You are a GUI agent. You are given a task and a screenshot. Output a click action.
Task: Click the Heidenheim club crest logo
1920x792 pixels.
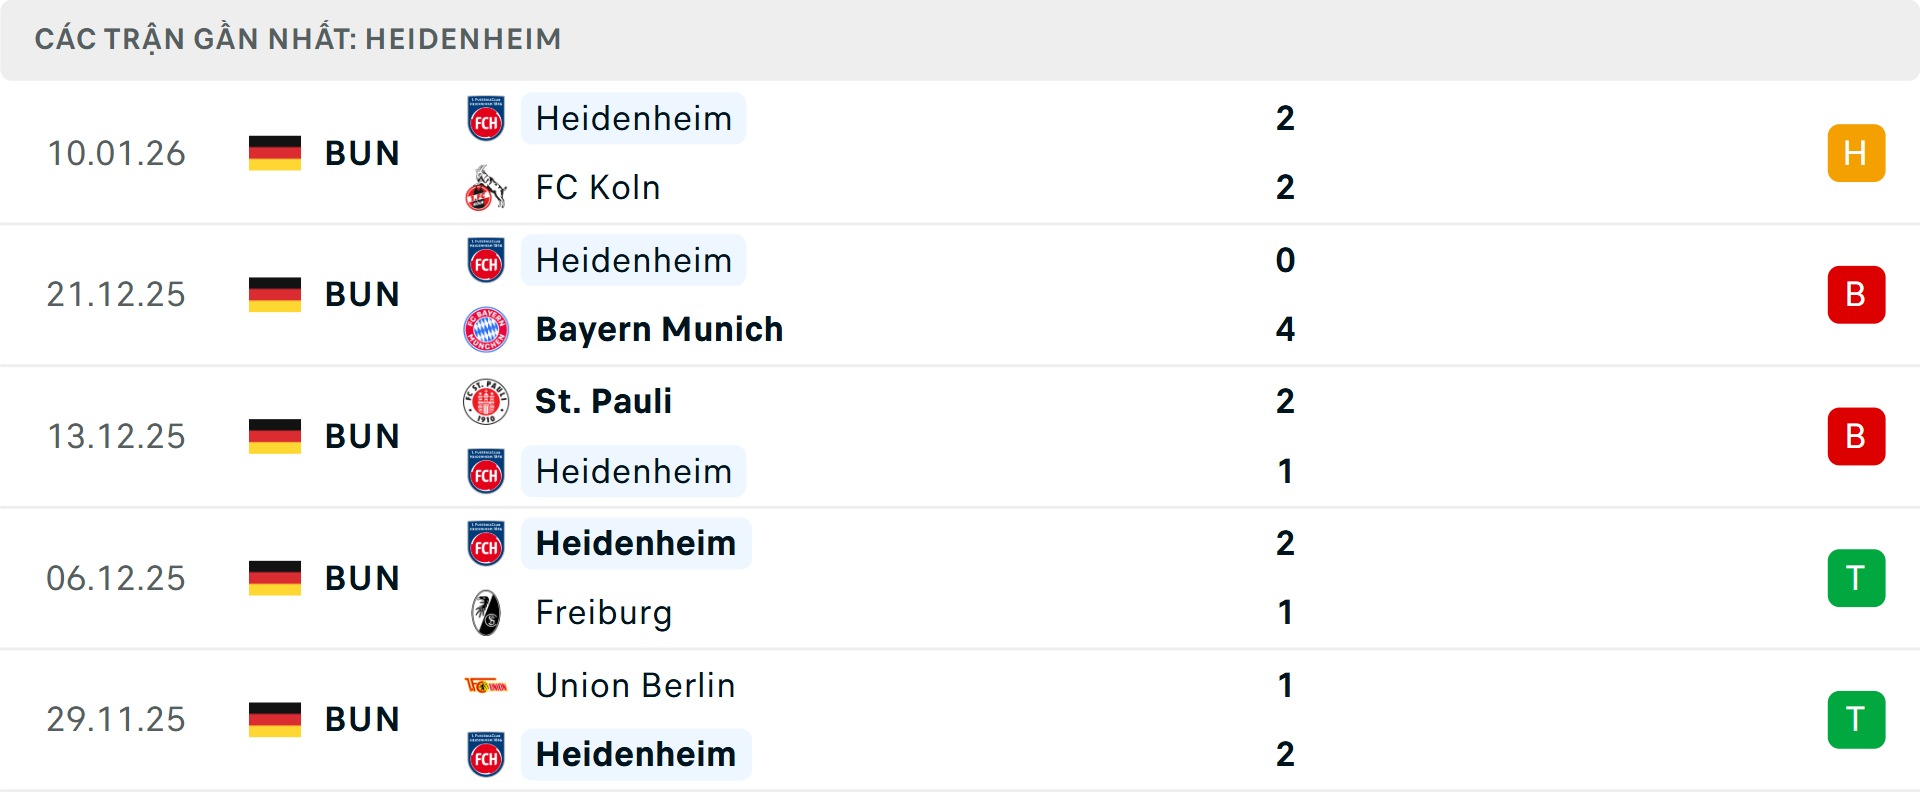[486, 117]
